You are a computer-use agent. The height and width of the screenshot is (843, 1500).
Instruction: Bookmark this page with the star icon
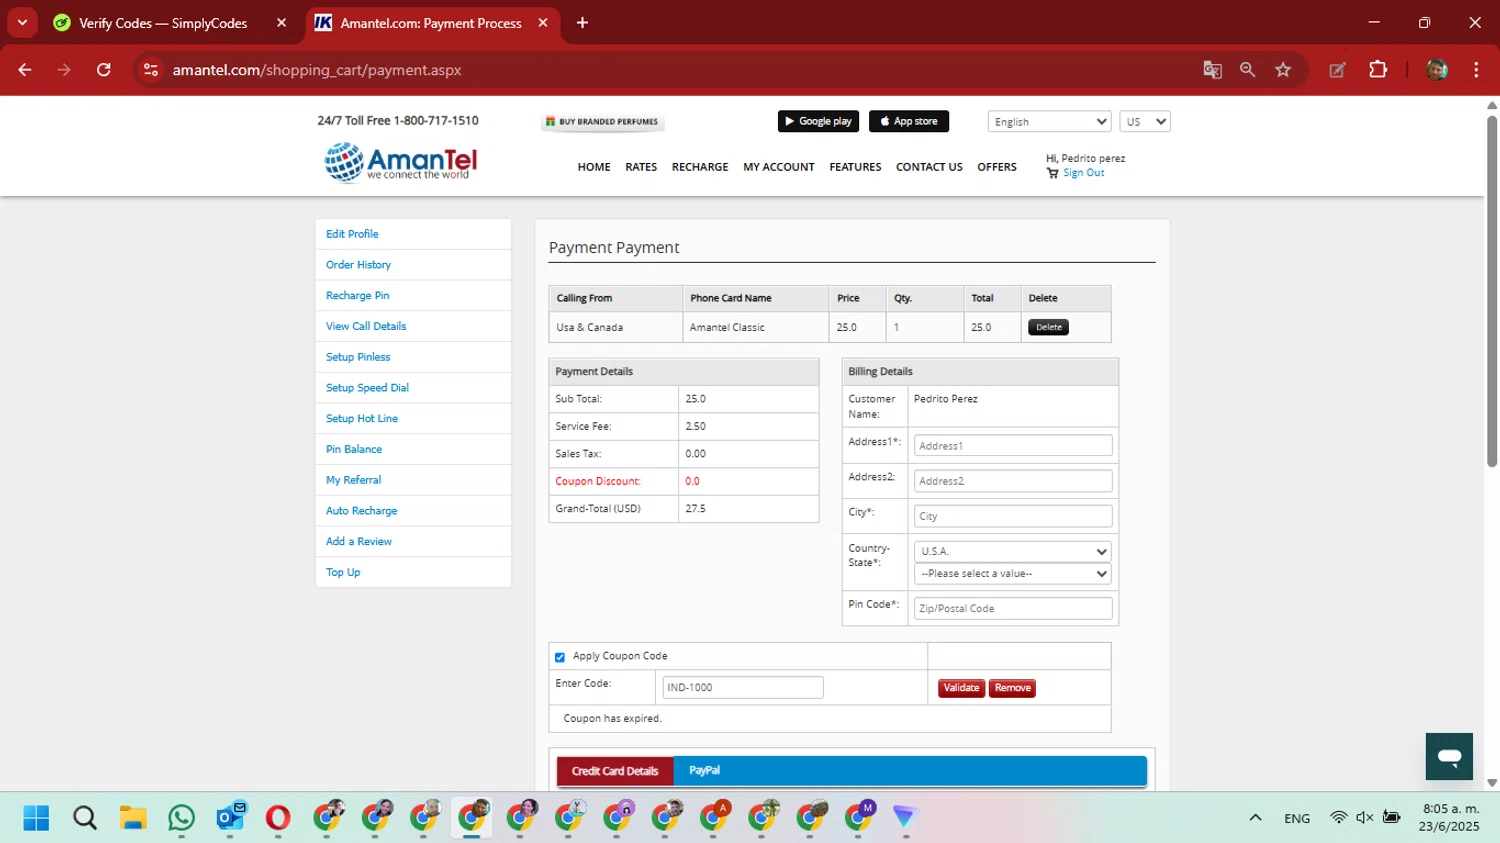[x=1283, y=70]
